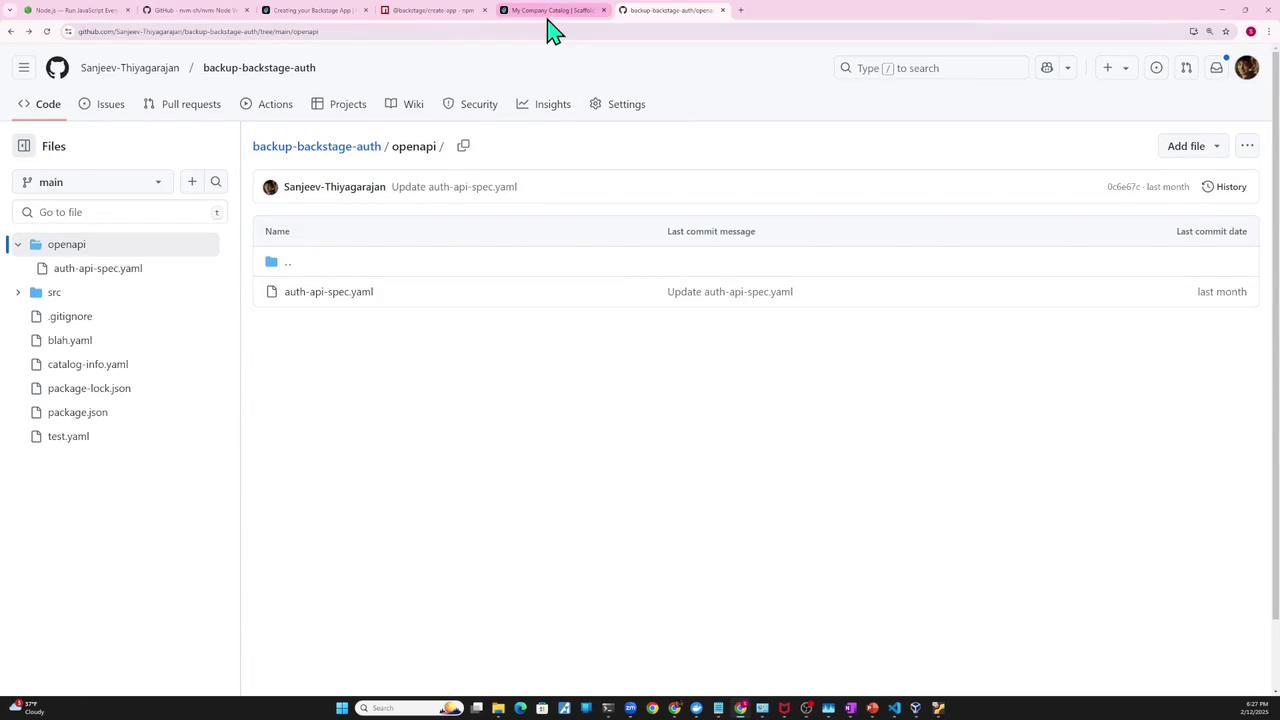Focus the Type / to search field

[931, 68]
